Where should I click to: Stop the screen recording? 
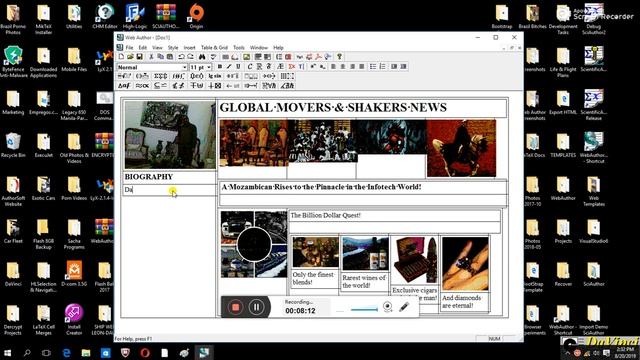tap(236, 307)
